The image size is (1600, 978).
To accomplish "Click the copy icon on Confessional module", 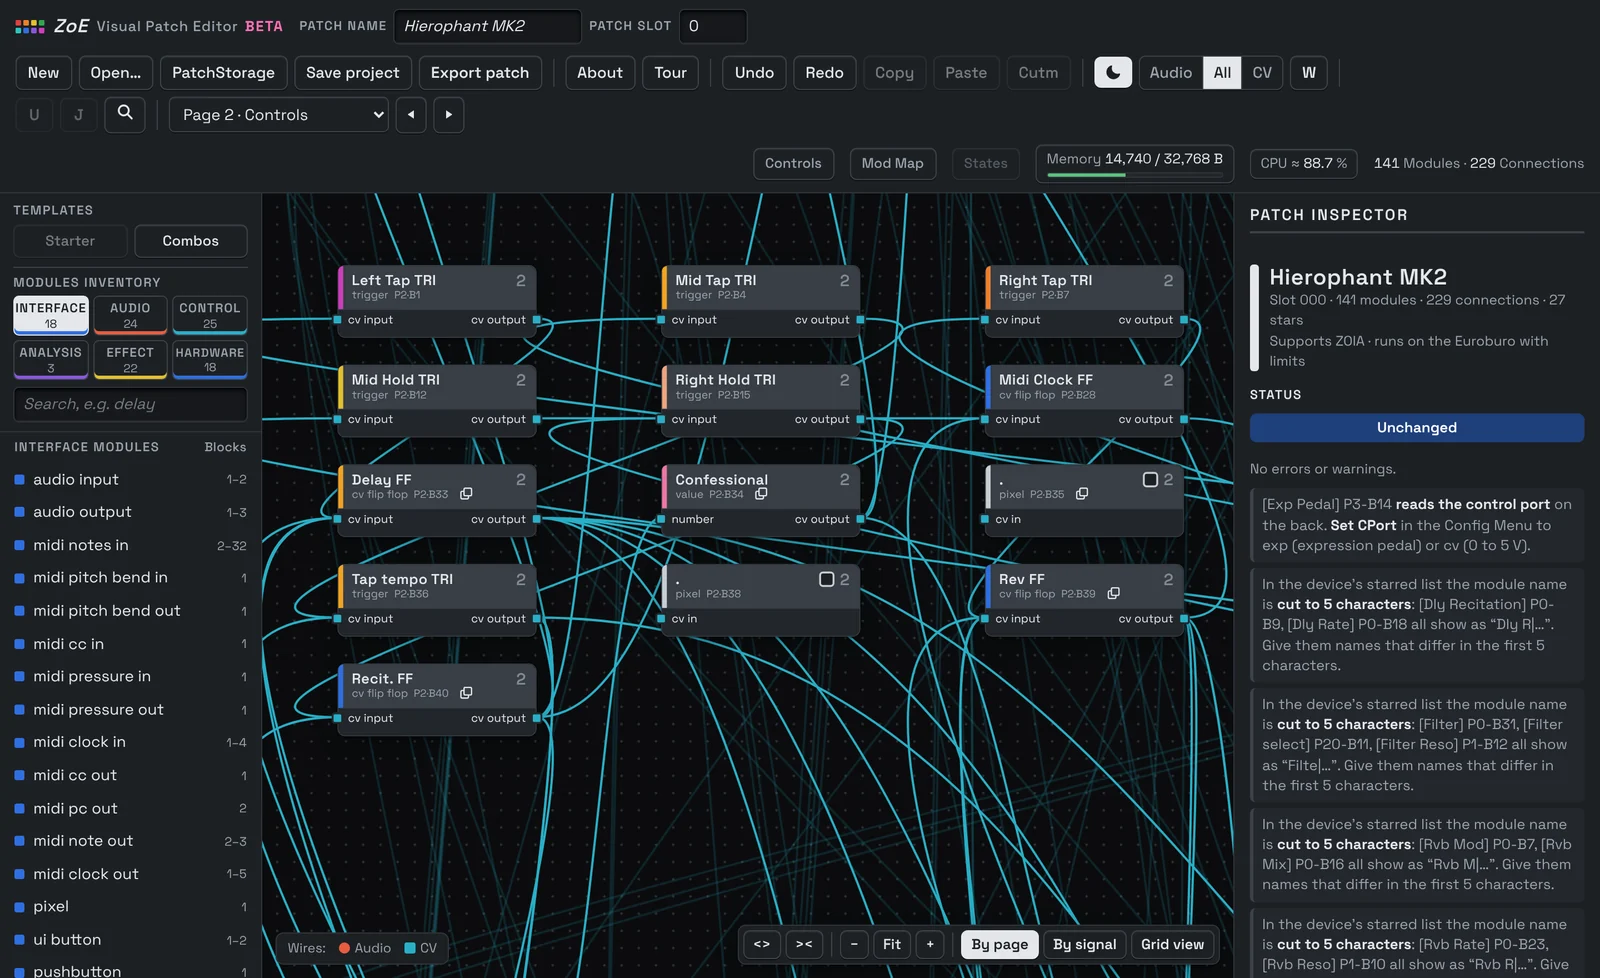I will point(761,494).
